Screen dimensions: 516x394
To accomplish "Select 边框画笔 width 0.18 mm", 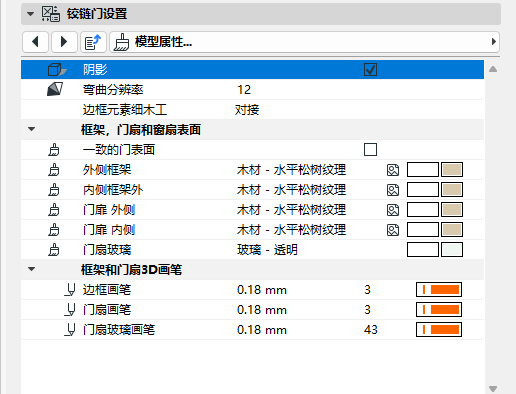I will [x=262, y=290].
